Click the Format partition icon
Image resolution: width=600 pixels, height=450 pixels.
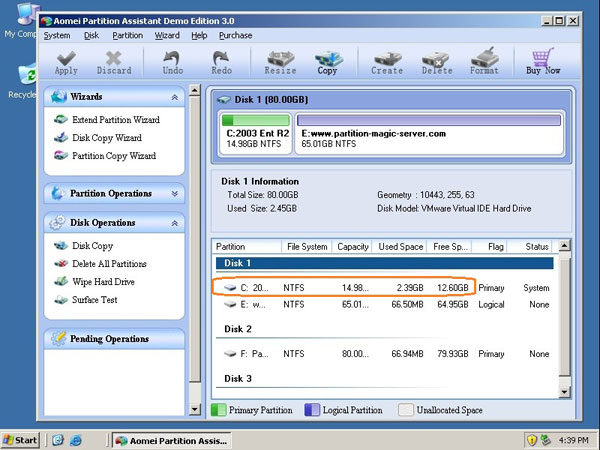click(x=484, y=62)
